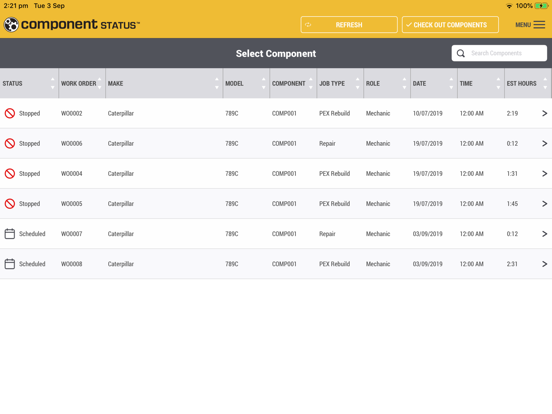Viewport: 552px width, 414px height.
Task: Sort by the Date column
Action: click(434, 83)
